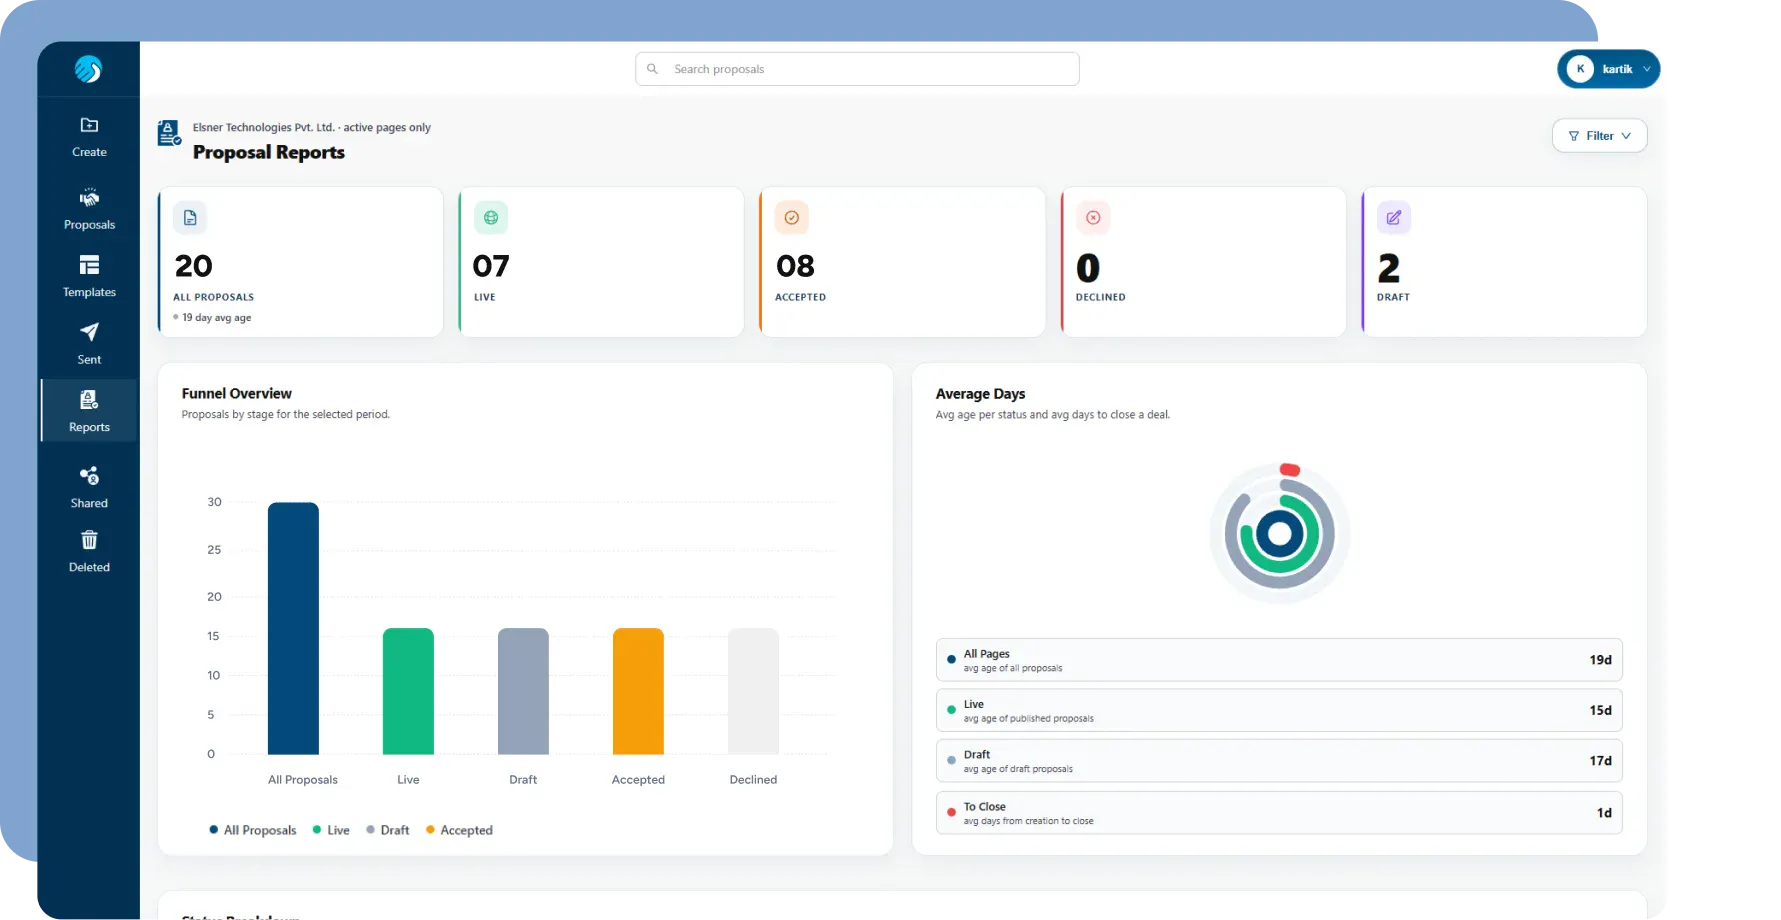
Task: Click the Average Days heading
Action: pyautogui.click(x=980, y=394)
